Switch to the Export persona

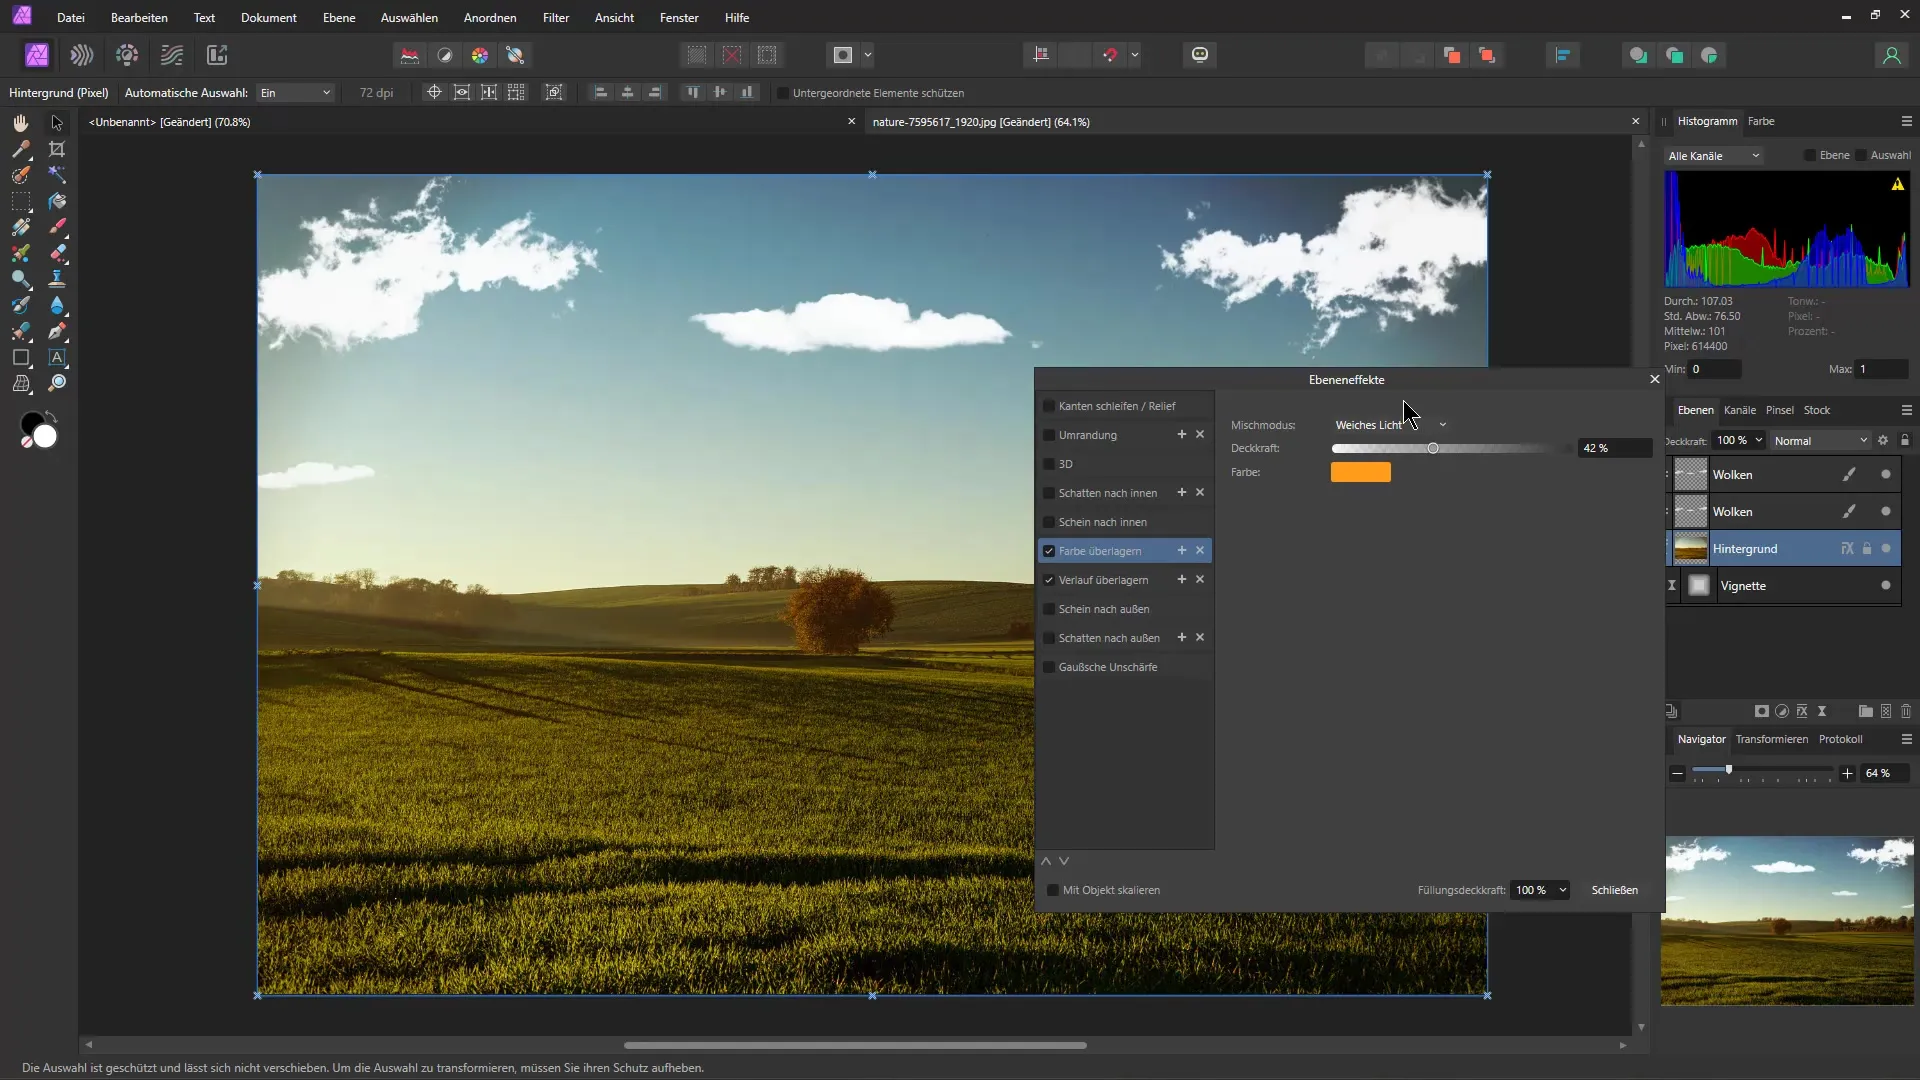point(217,55)
